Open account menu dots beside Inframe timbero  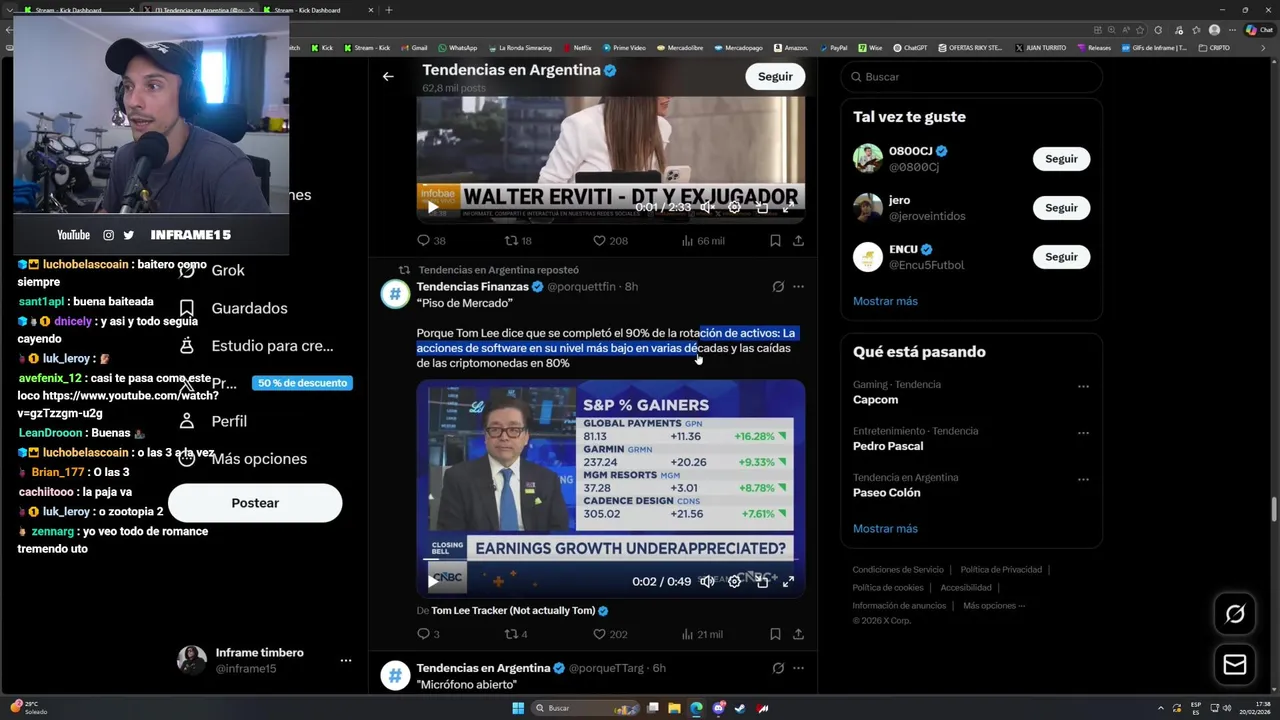tap(345, 661)
